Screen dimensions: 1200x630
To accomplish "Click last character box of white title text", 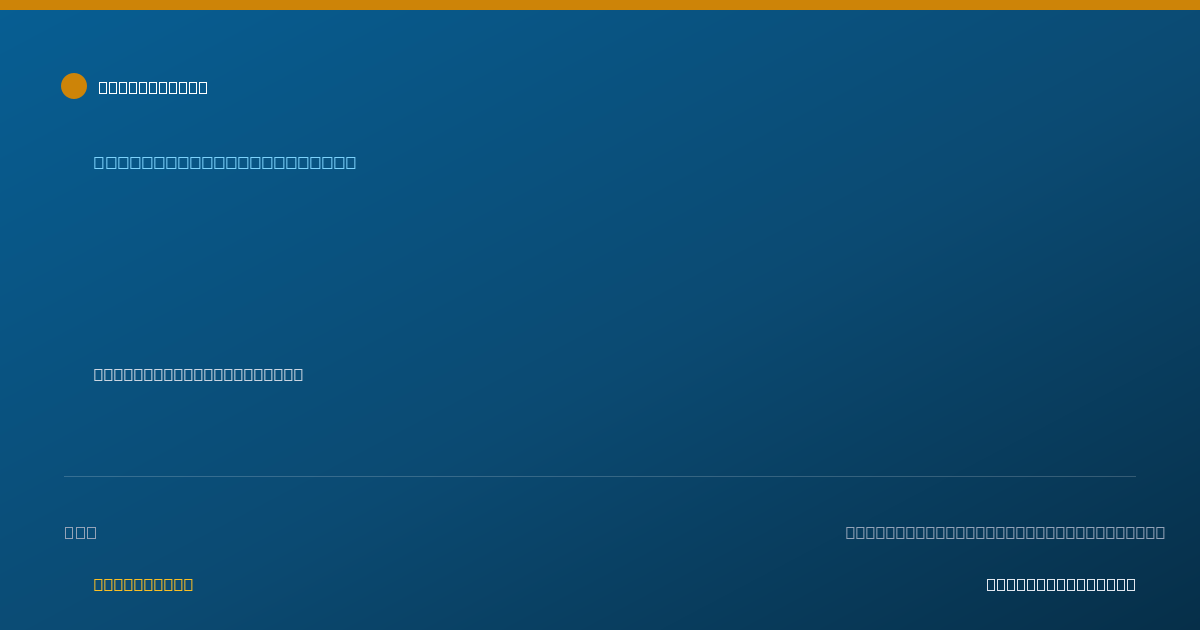I will 203,87.
